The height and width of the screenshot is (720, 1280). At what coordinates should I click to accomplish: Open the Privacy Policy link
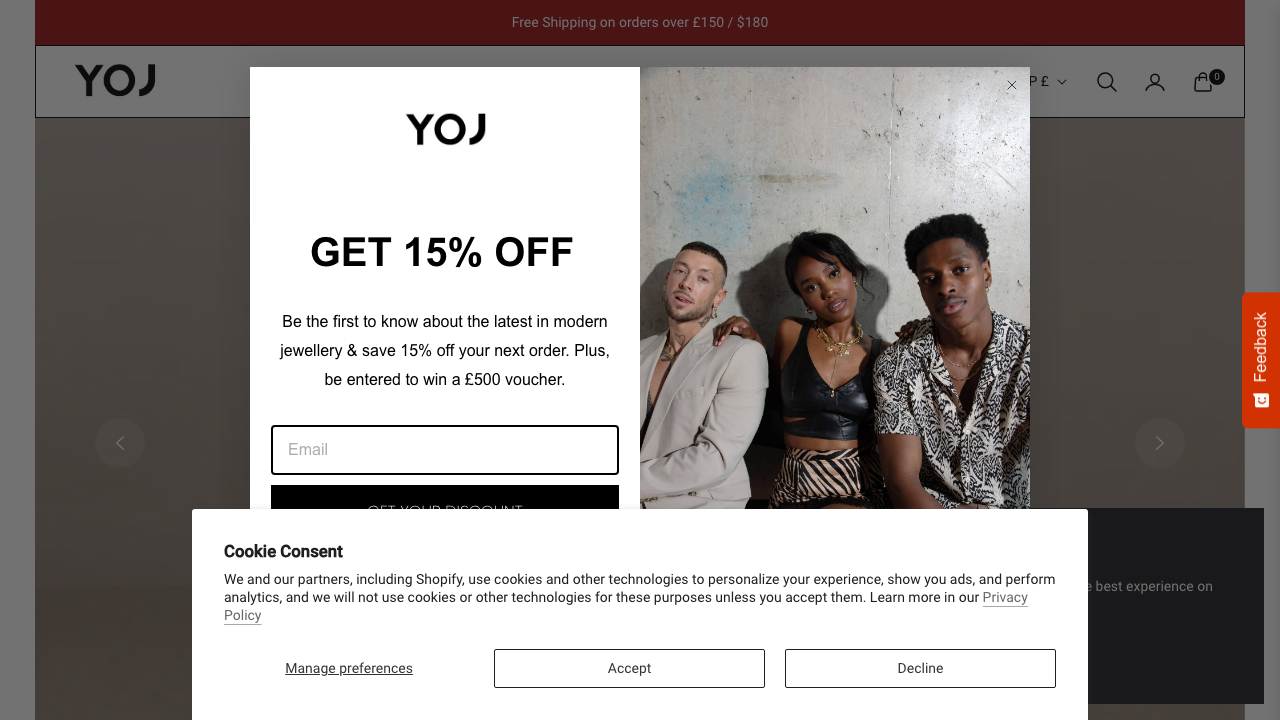1004,597
